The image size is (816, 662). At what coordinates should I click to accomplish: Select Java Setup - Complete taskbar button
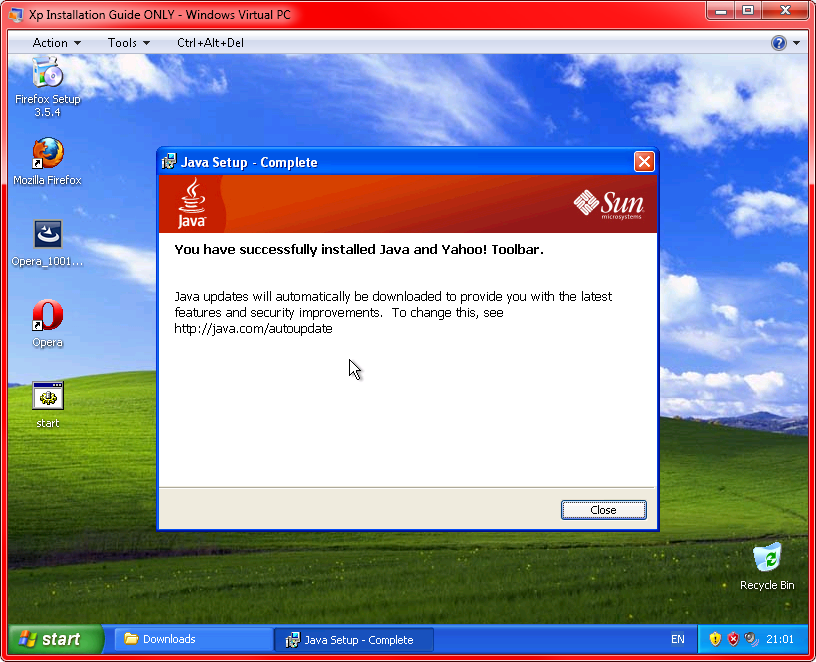coord(354,640)
